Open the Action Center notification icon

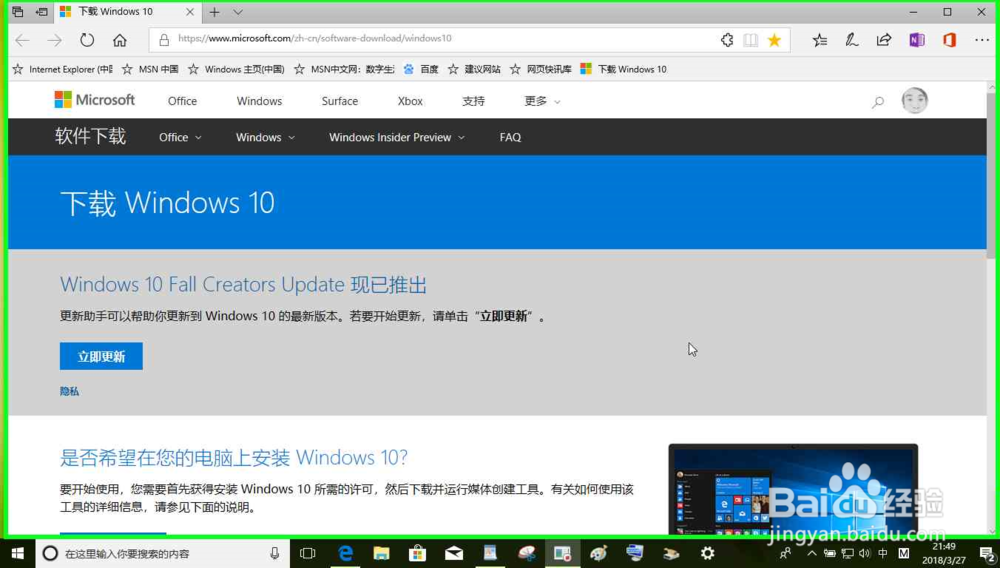[x=986, y=554]
